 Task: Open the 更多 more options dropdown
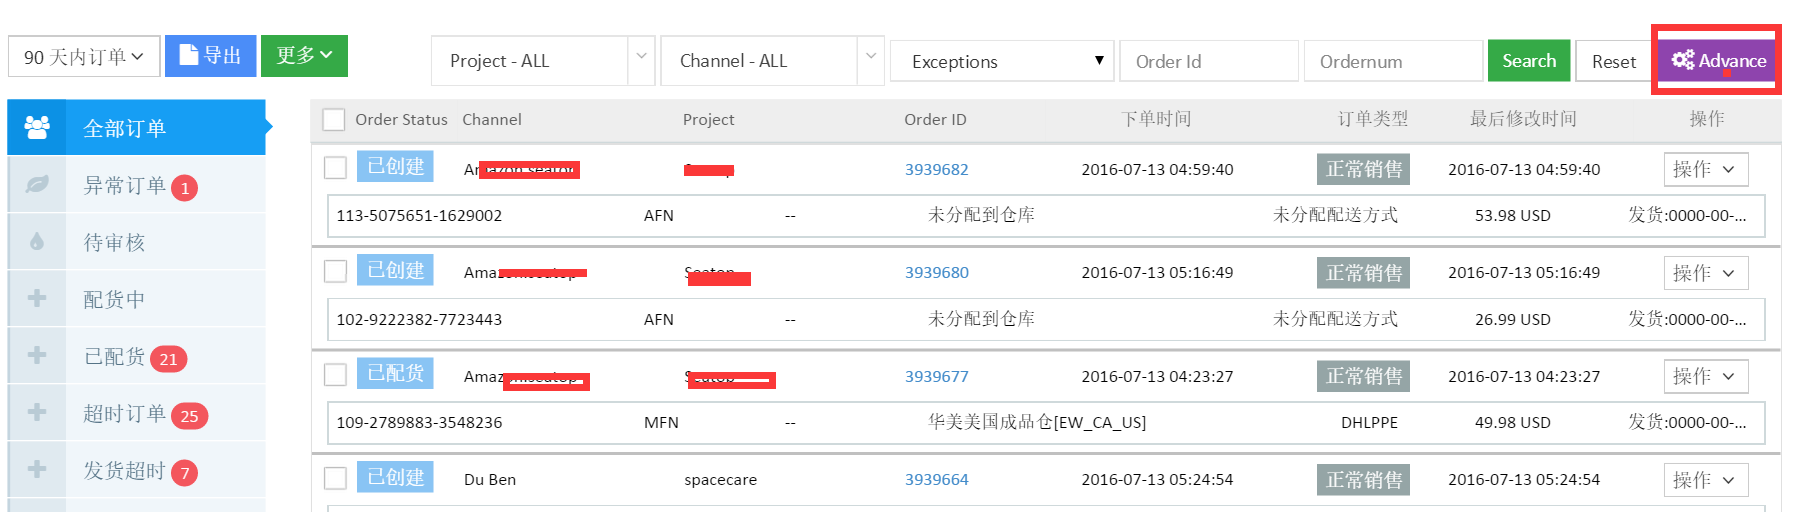coord(304,56)
